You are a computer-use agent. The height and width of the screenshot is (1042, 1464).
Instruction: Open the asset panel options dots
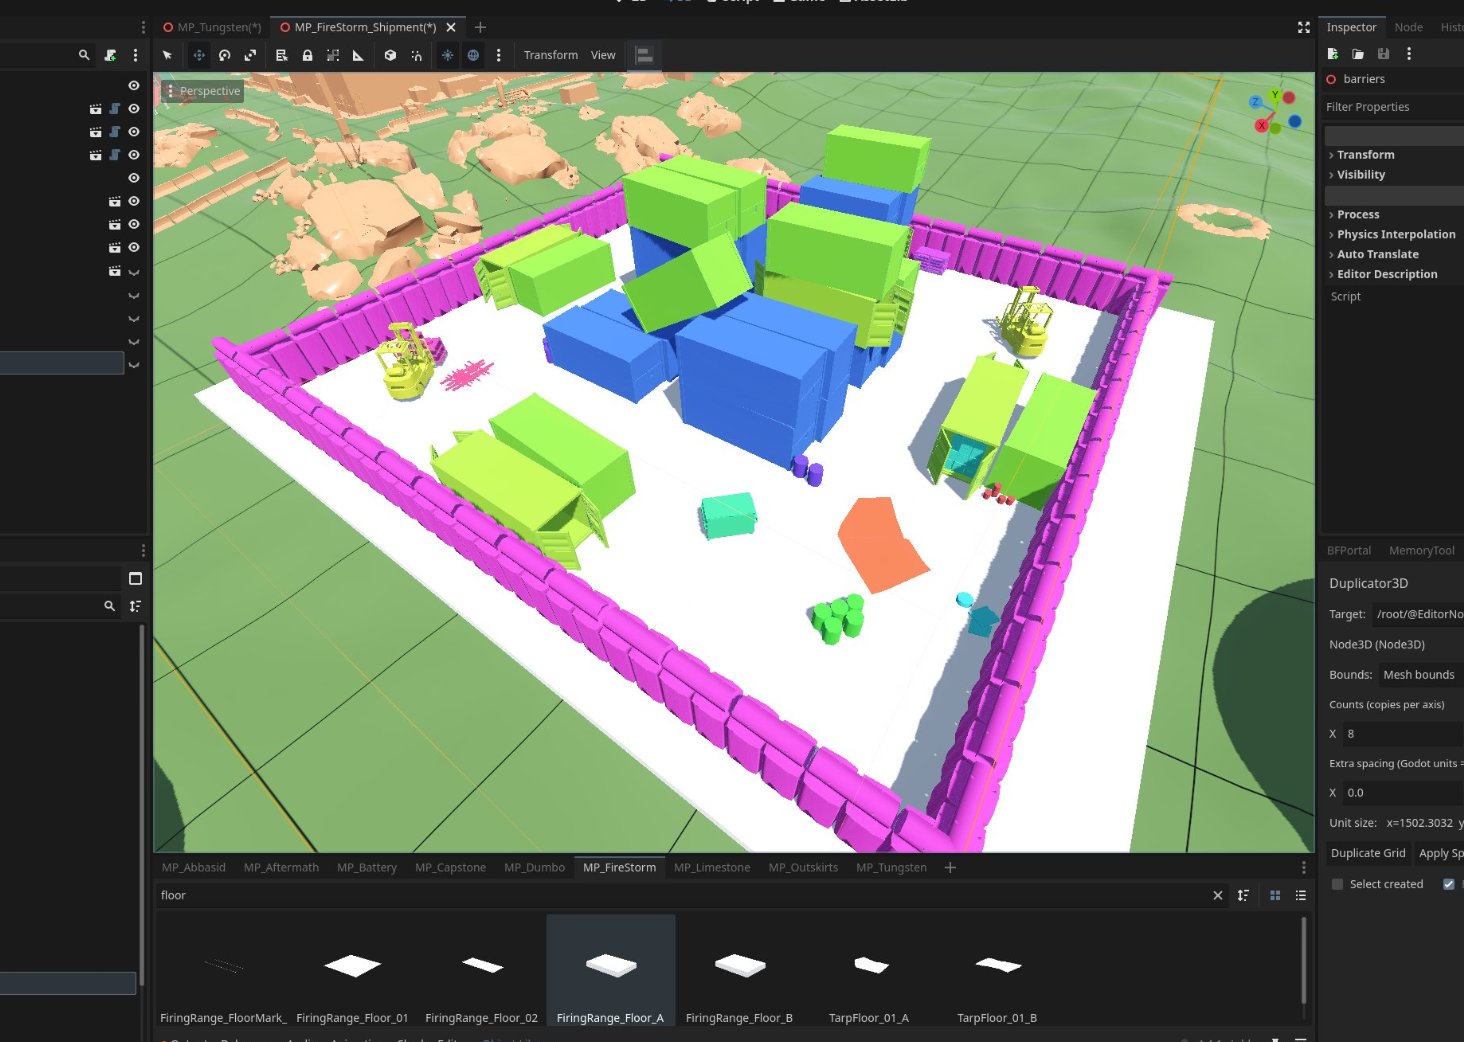(x=1303, y=867)
